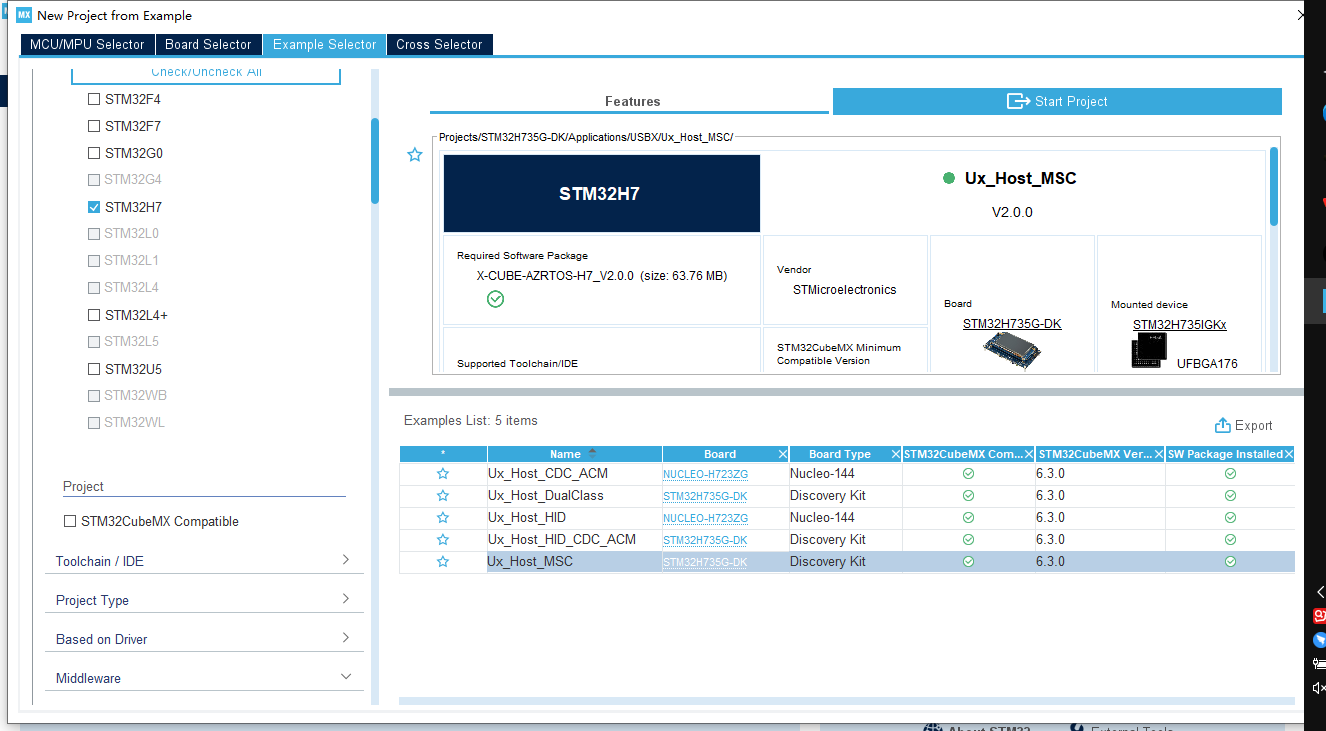The image size is (1326, 731).
Task: Open the STM32H735G-DK board link in details
Action: 1012,324
